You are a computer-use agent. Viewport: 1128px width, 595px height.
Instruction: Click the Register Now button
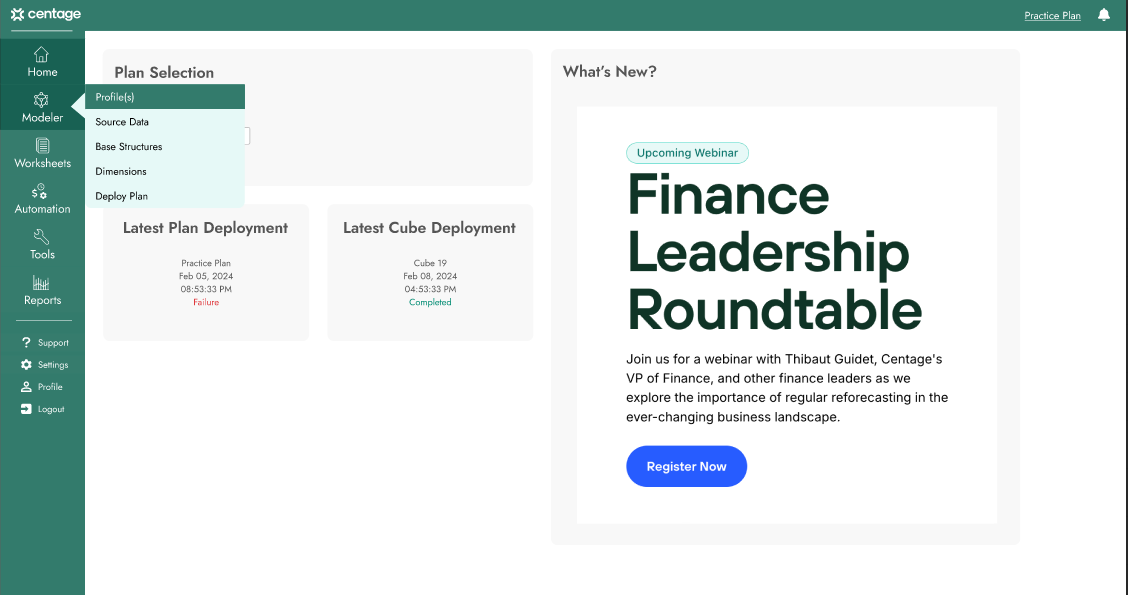686,466
